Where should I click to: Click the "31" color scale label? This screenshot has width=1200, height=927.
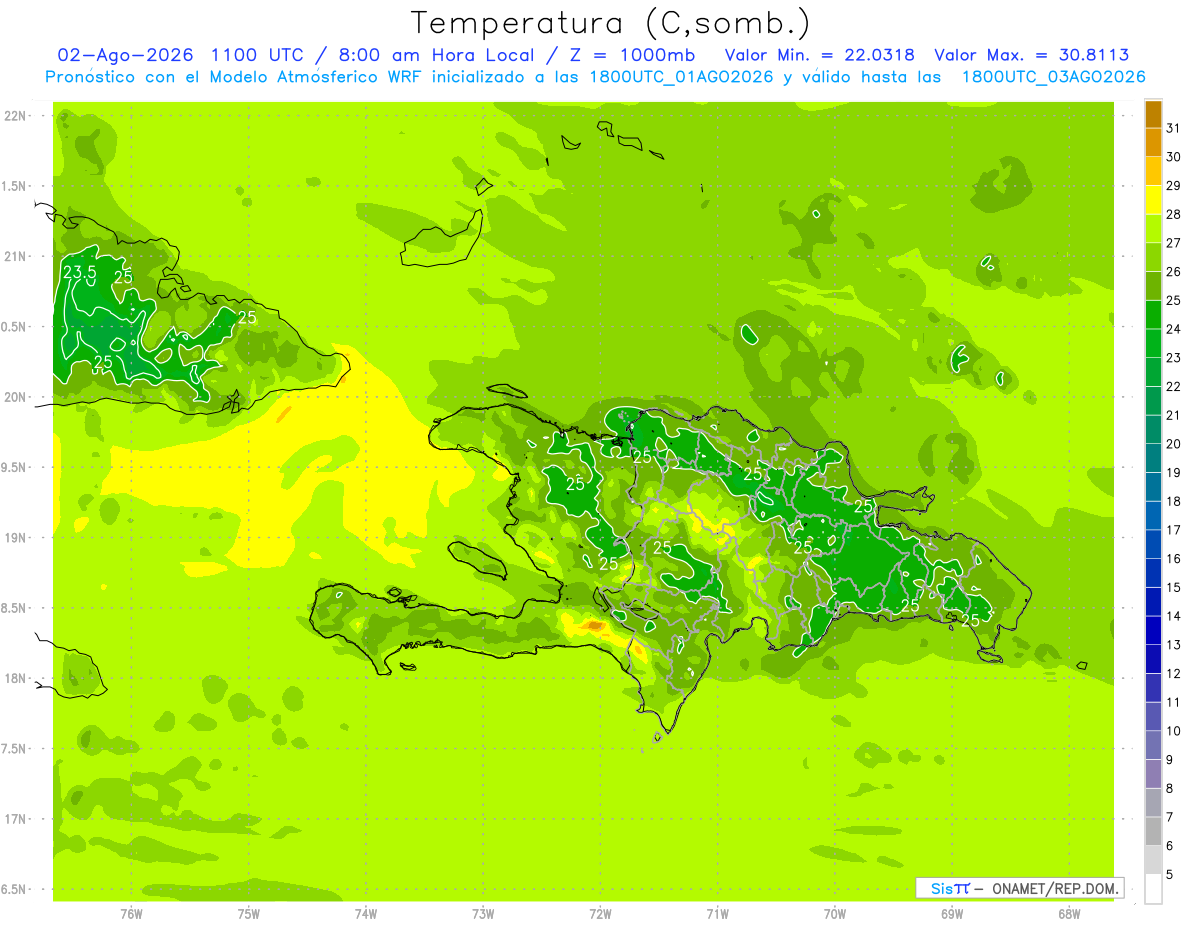[x=1173, y=128]
